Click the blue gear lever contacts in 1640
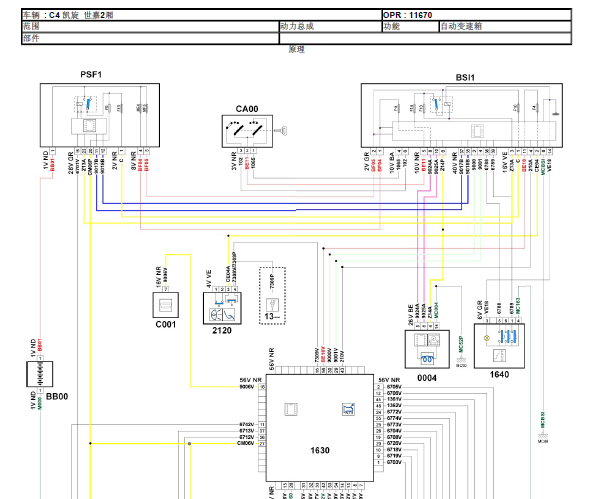Image resolution: width=590 pixels, height=499 pixels. point(508,336)
